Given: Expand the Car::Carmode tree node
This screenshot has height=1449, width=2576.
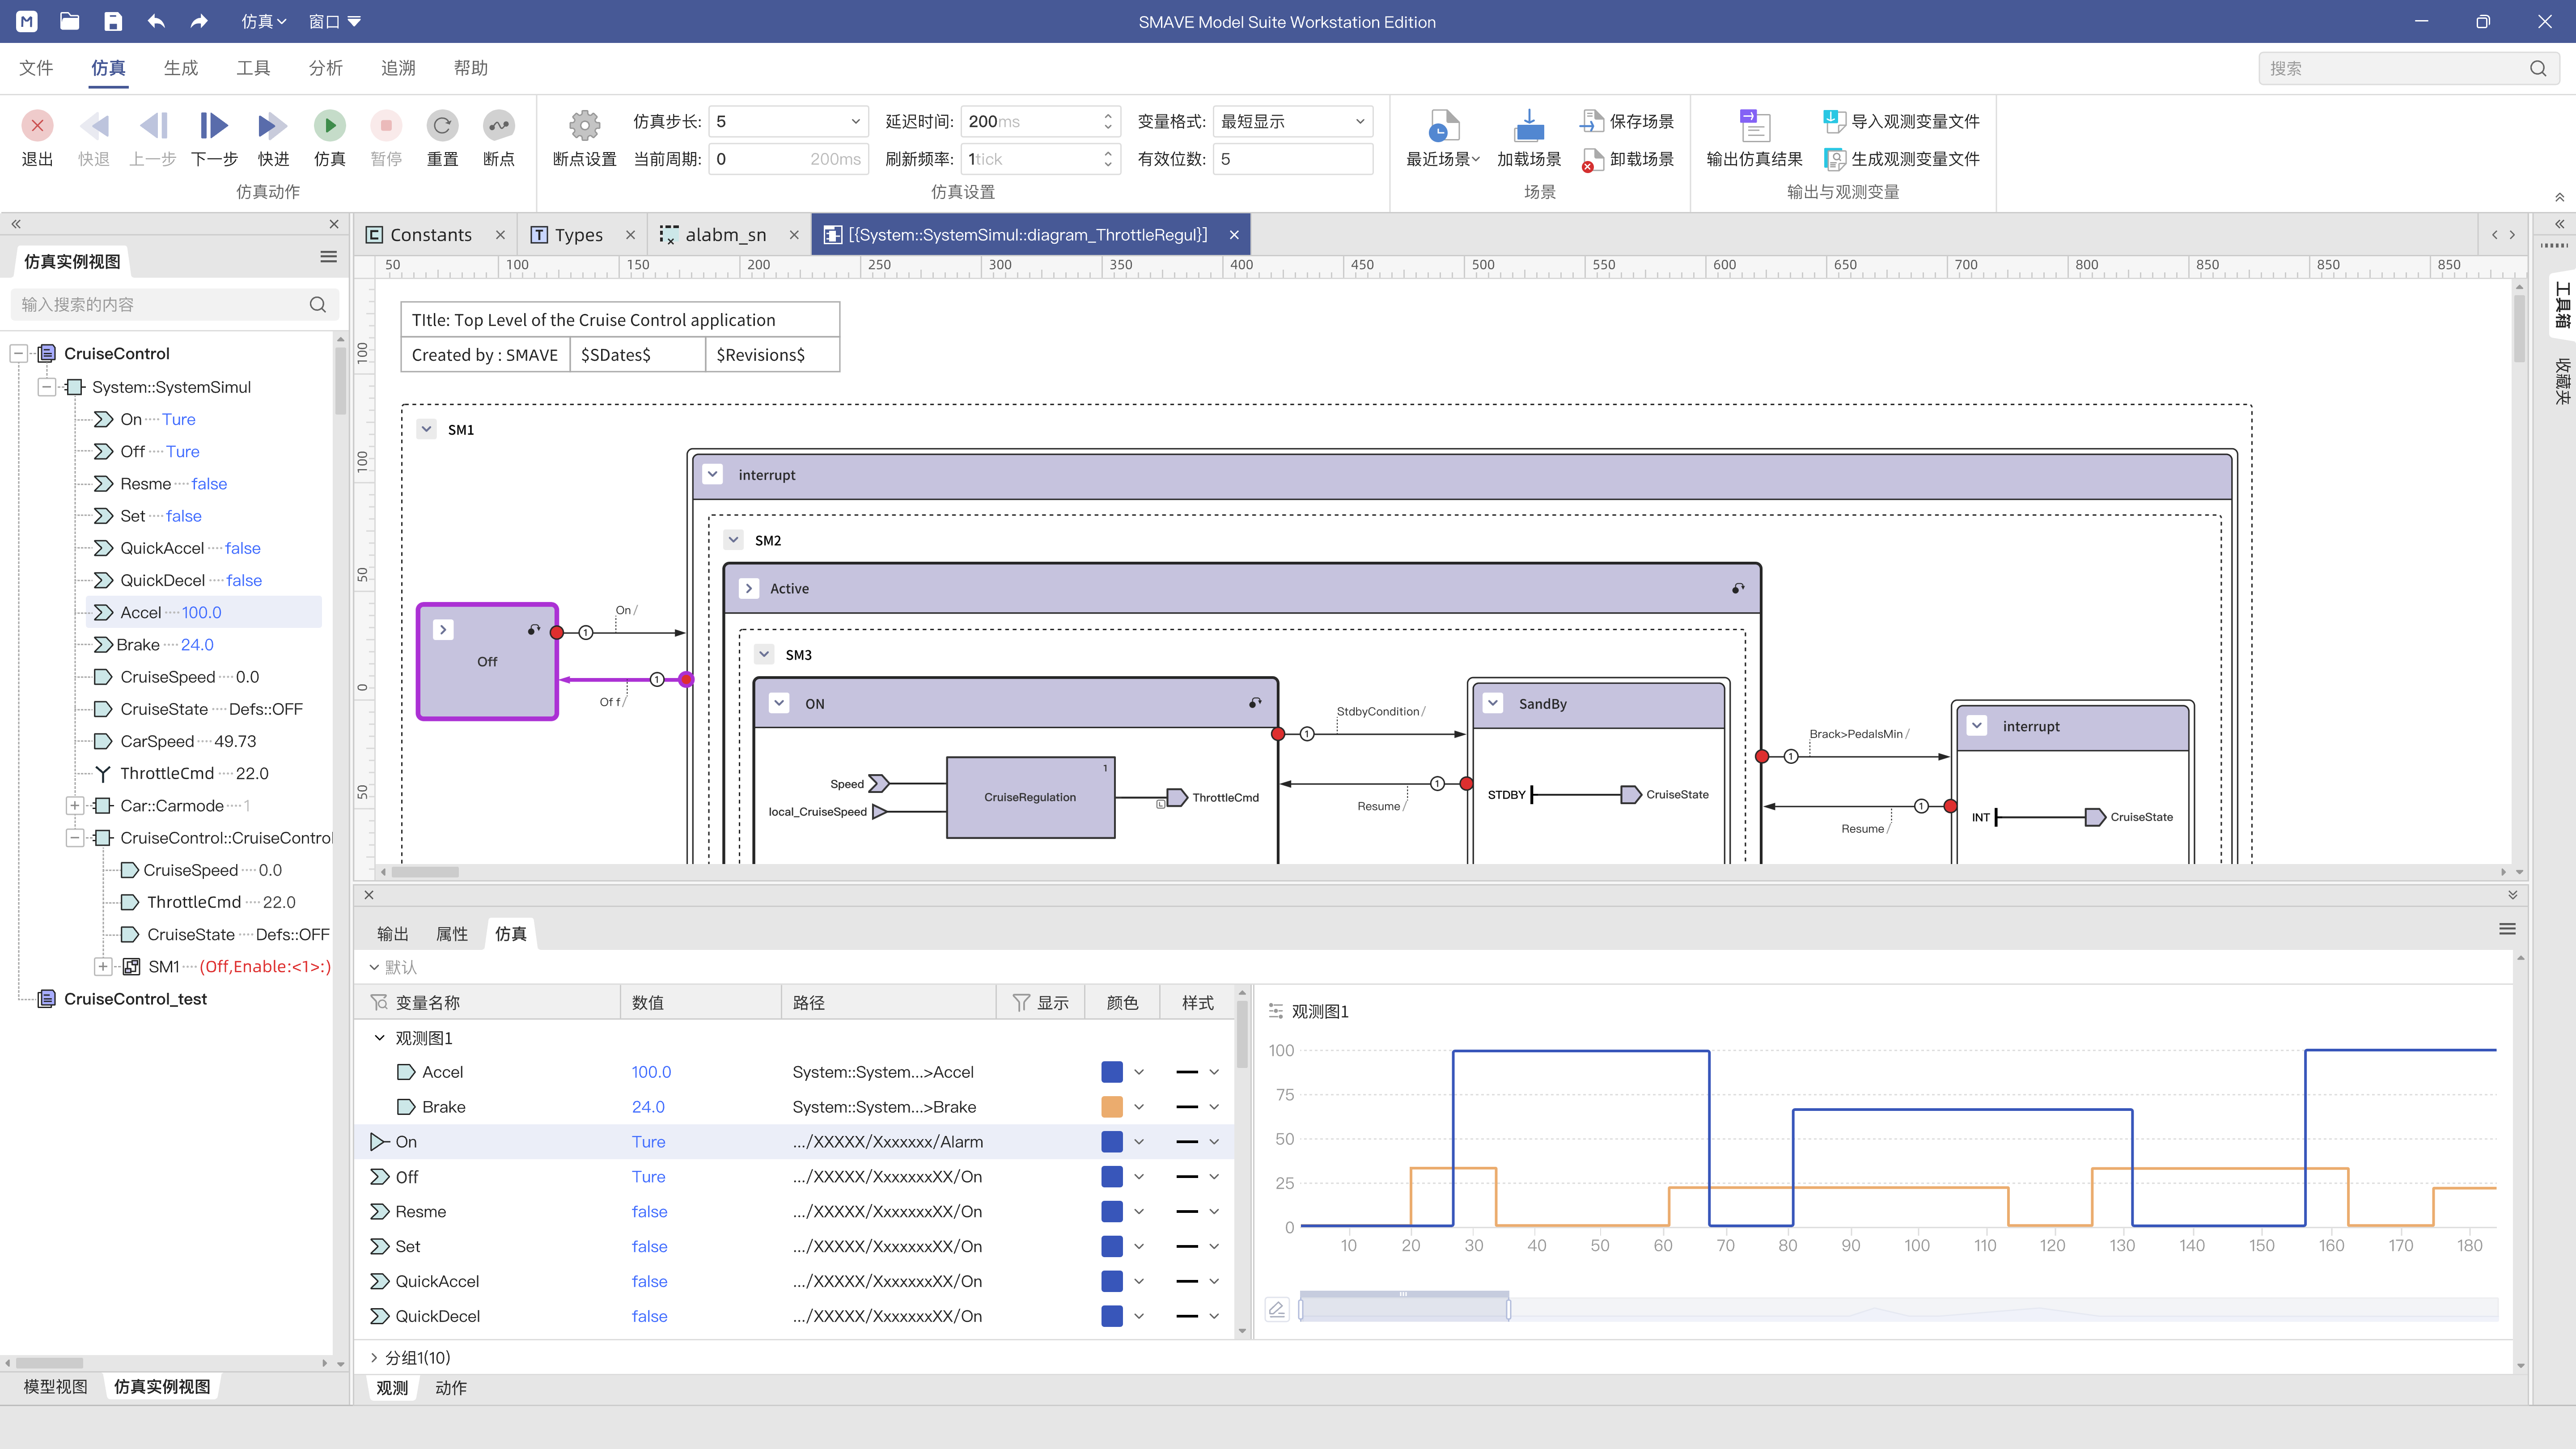Looking at the screenshot, I should (x=75, y=805).
